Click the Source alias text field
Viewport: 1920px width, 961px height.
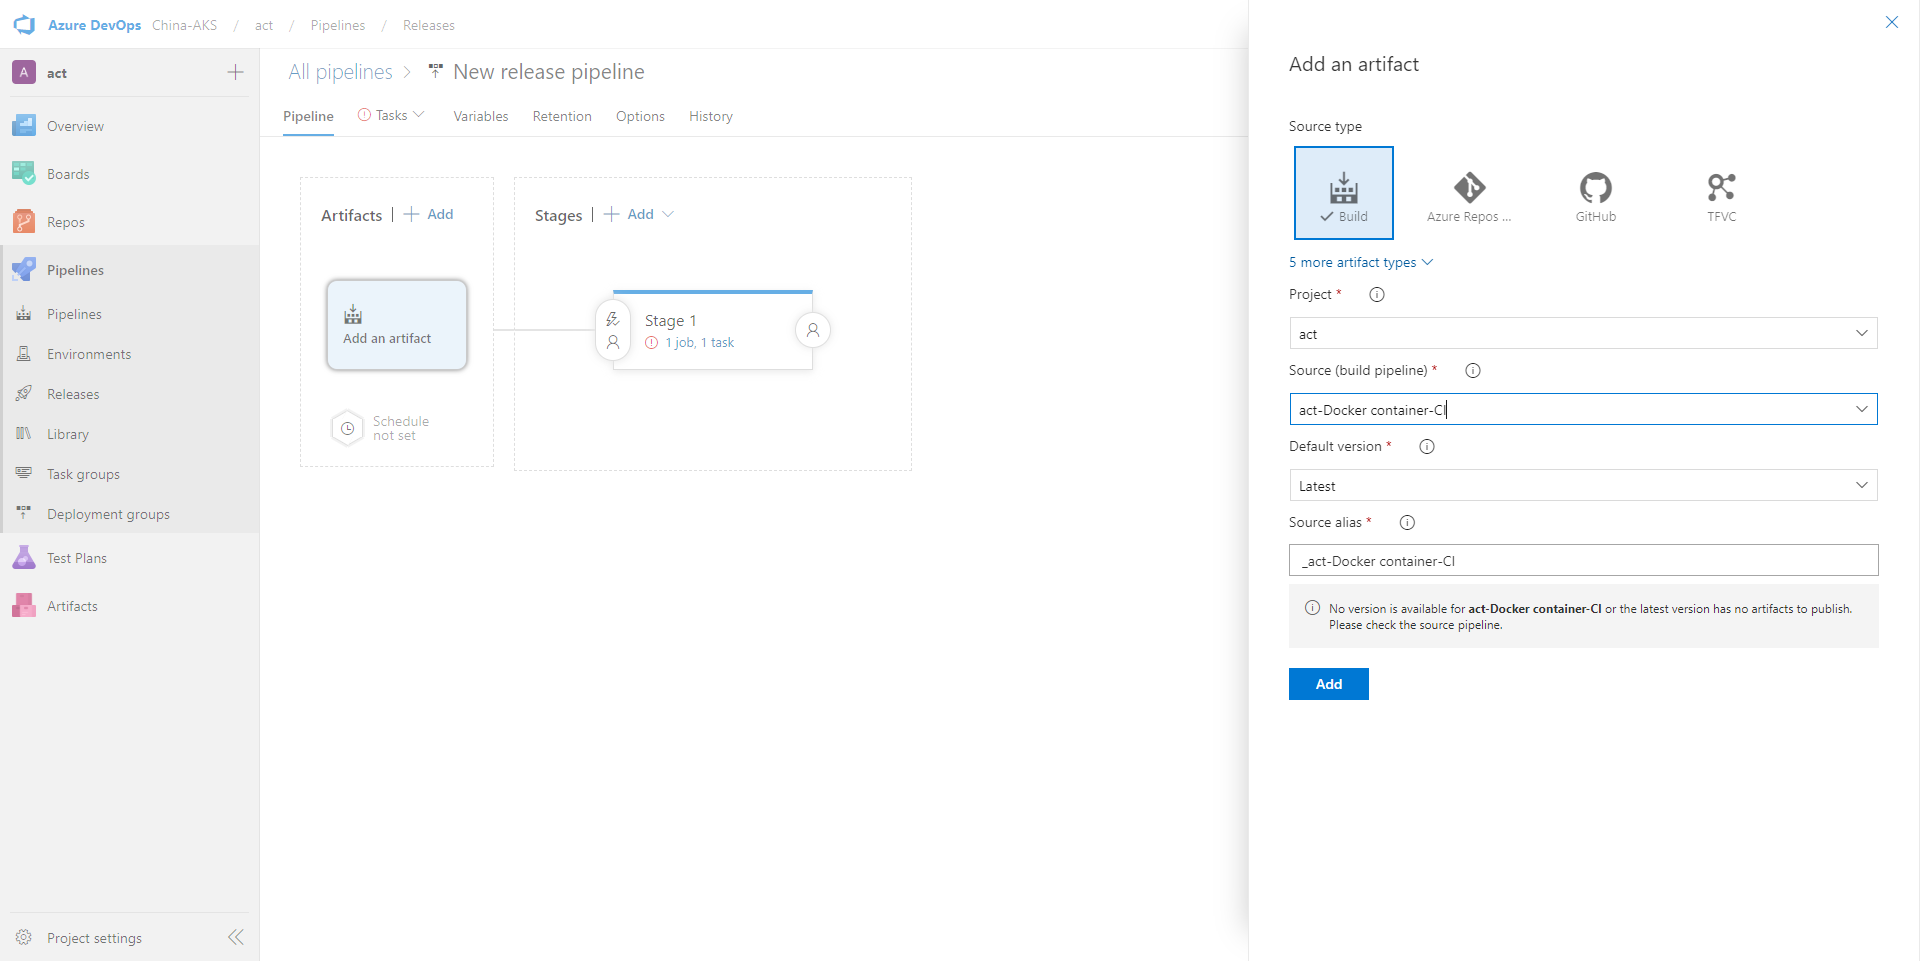(x=1582, y=560)
